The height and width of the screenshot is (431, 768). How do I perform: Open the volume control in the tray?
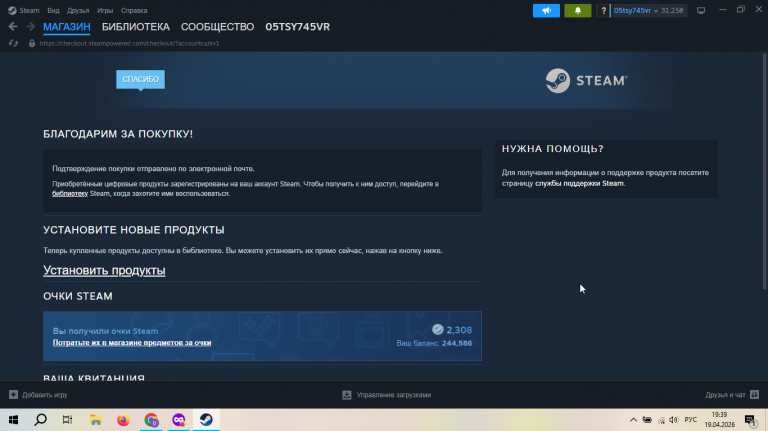(x=674, y=420)
